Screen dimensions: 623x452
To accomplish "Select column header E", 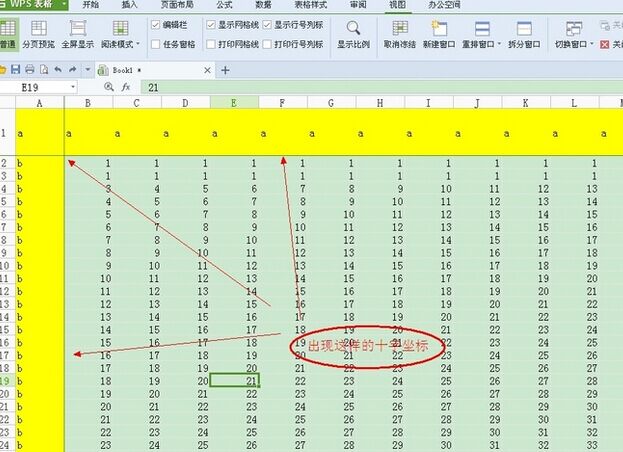I will coord(234,103).
